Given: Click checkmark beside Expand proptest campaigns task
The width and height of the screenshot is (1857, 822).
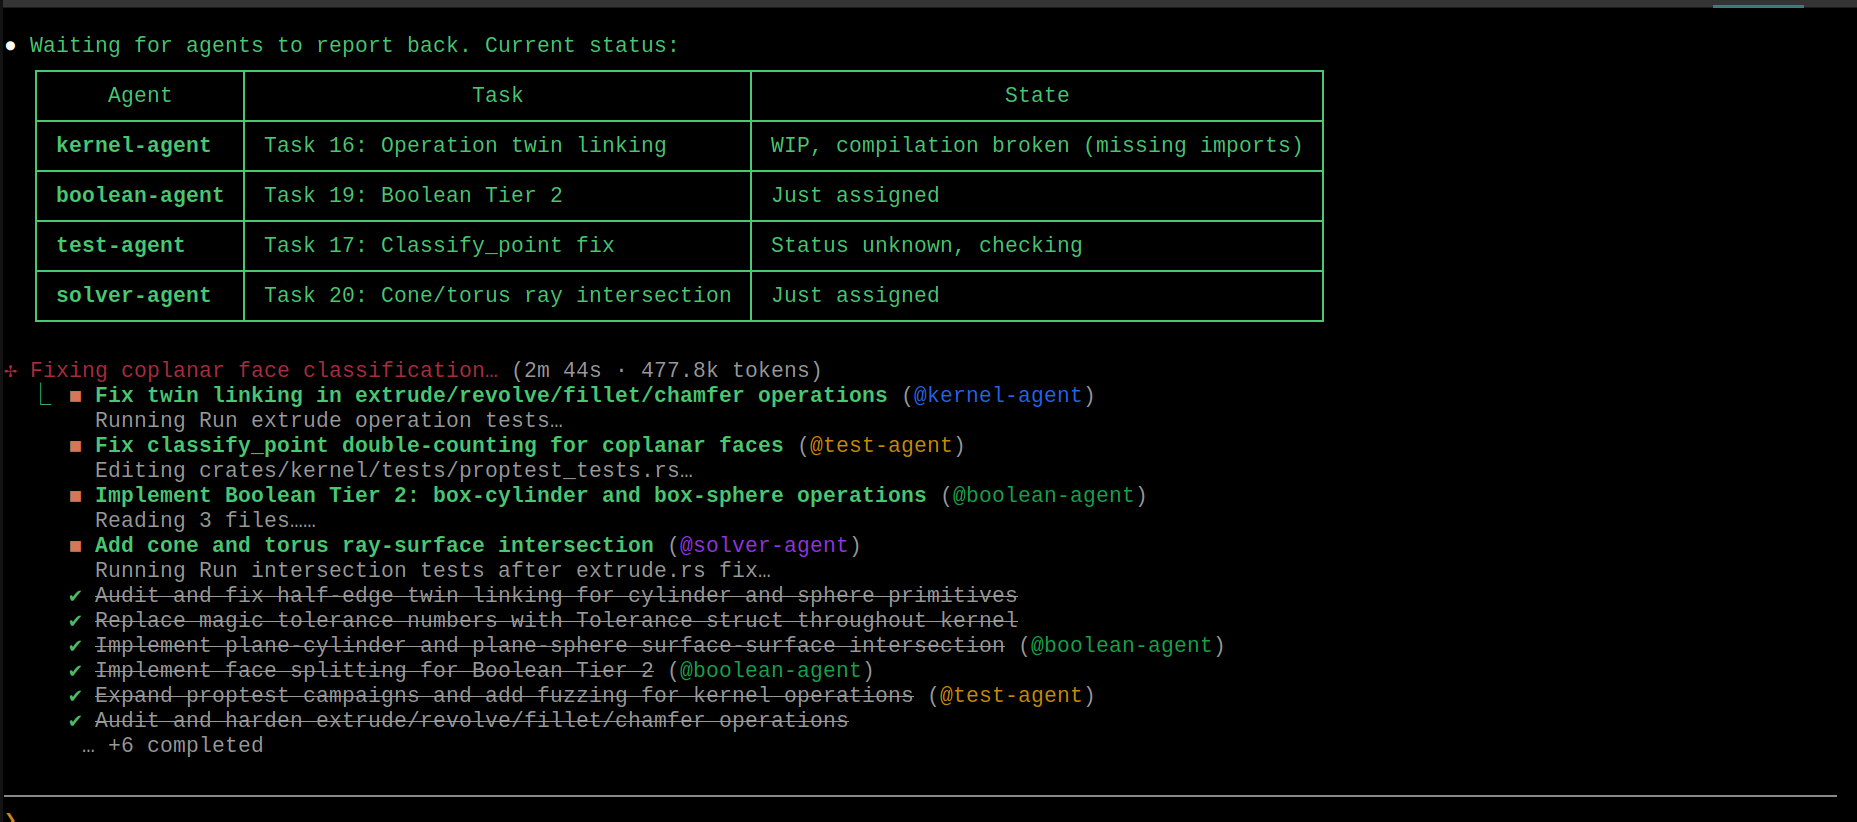Looking at the screenshot, I should point(76,696).
